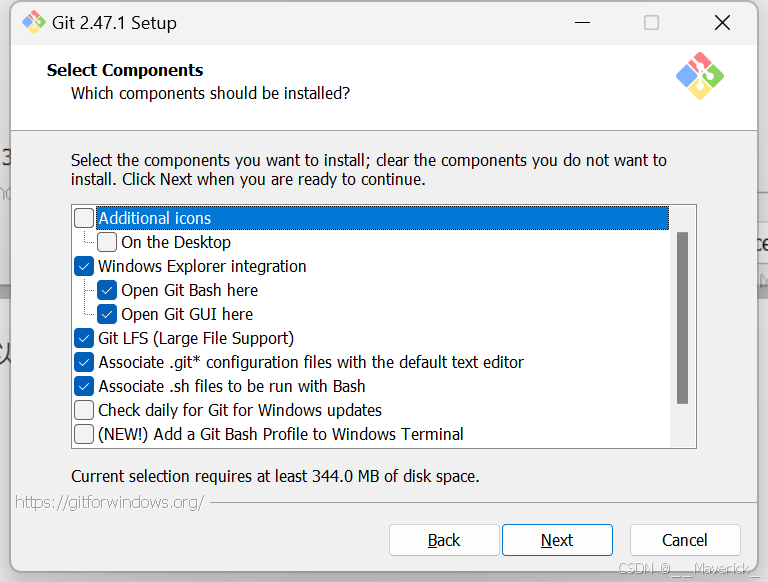Enable the Additional icons checkbox

tap(84, 218)
